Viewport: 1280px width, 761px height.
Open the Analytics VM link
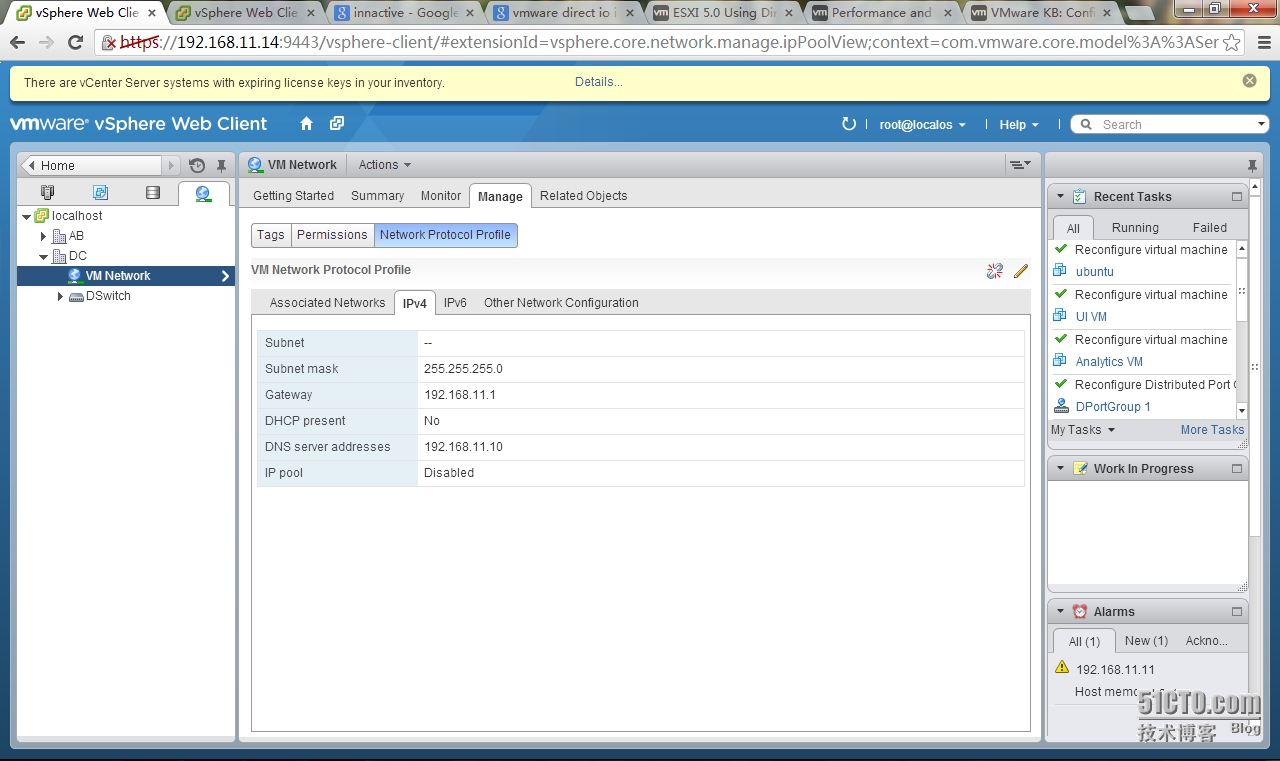(1109, 362)
